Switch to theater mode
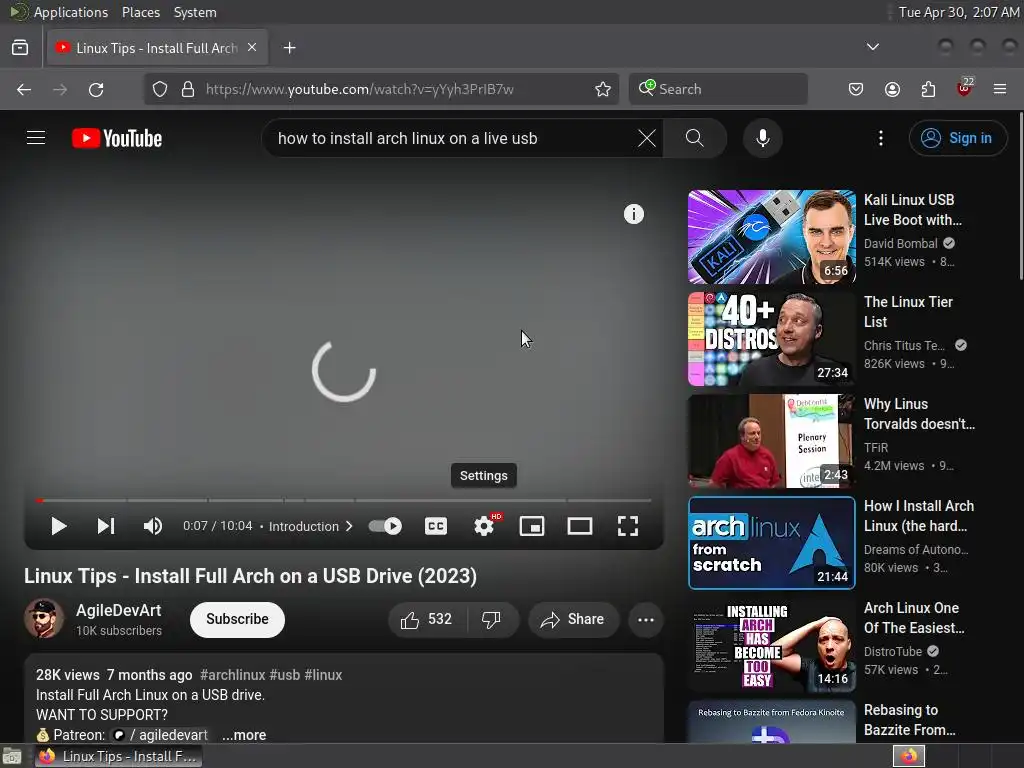The height and width of the screenshot is (768, 1024). pos(579,526)
